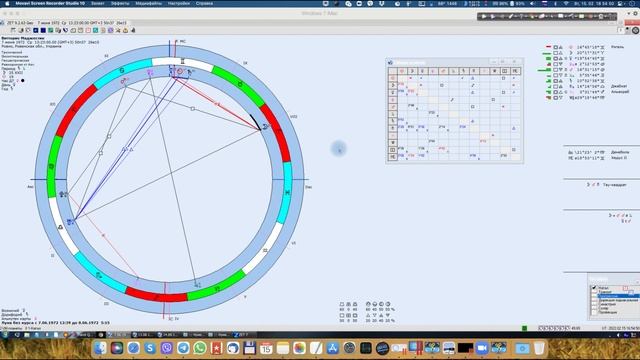
Task: Click the Moon glyph on the chart wheel
Action: click(265, 127)
